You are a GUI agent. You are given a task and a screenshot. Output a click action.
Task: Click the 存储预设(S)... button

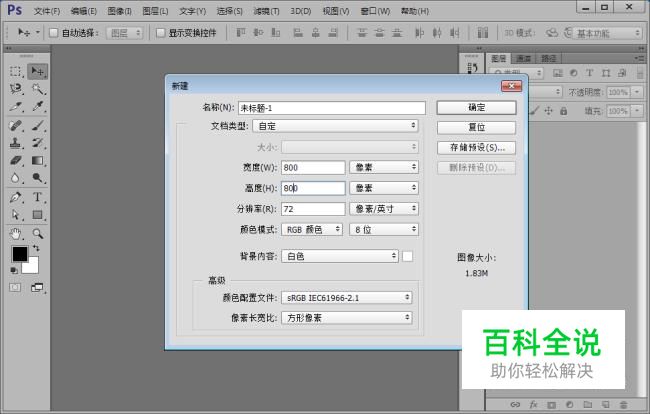[476, 148]
